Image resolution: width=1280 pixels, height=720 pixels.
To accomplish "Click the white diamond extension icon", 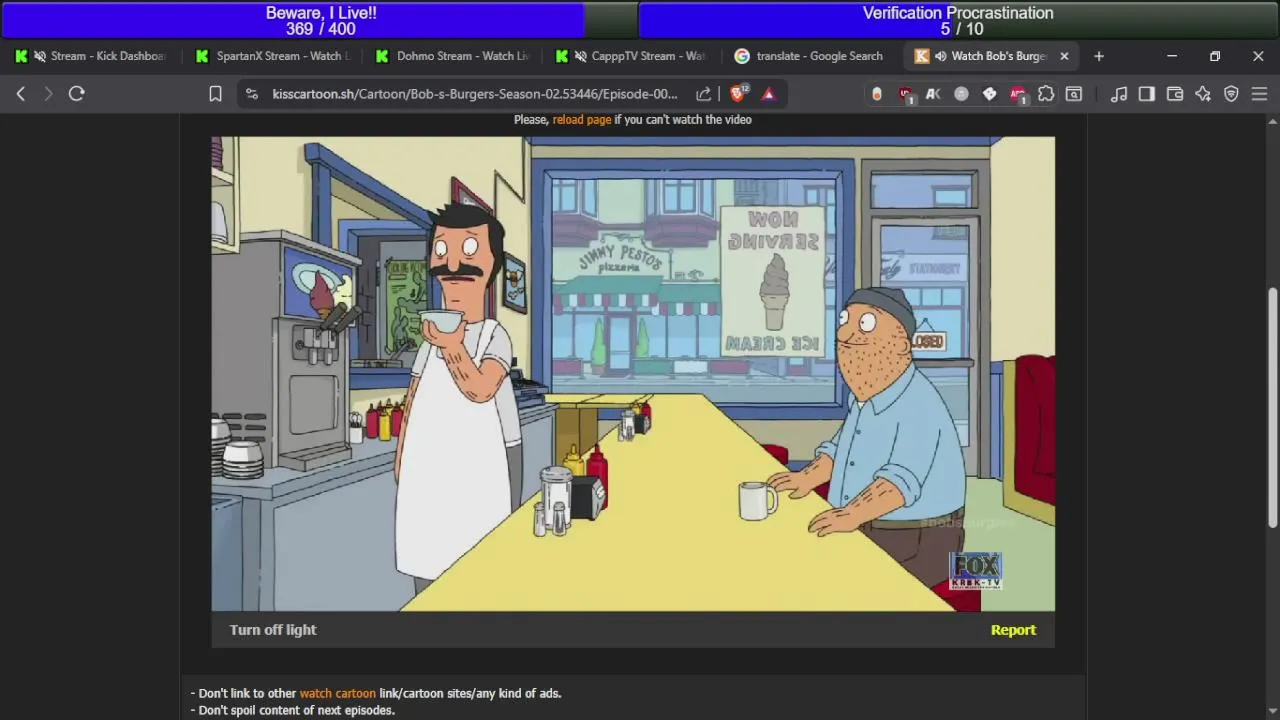I will [x=989, y=94].
